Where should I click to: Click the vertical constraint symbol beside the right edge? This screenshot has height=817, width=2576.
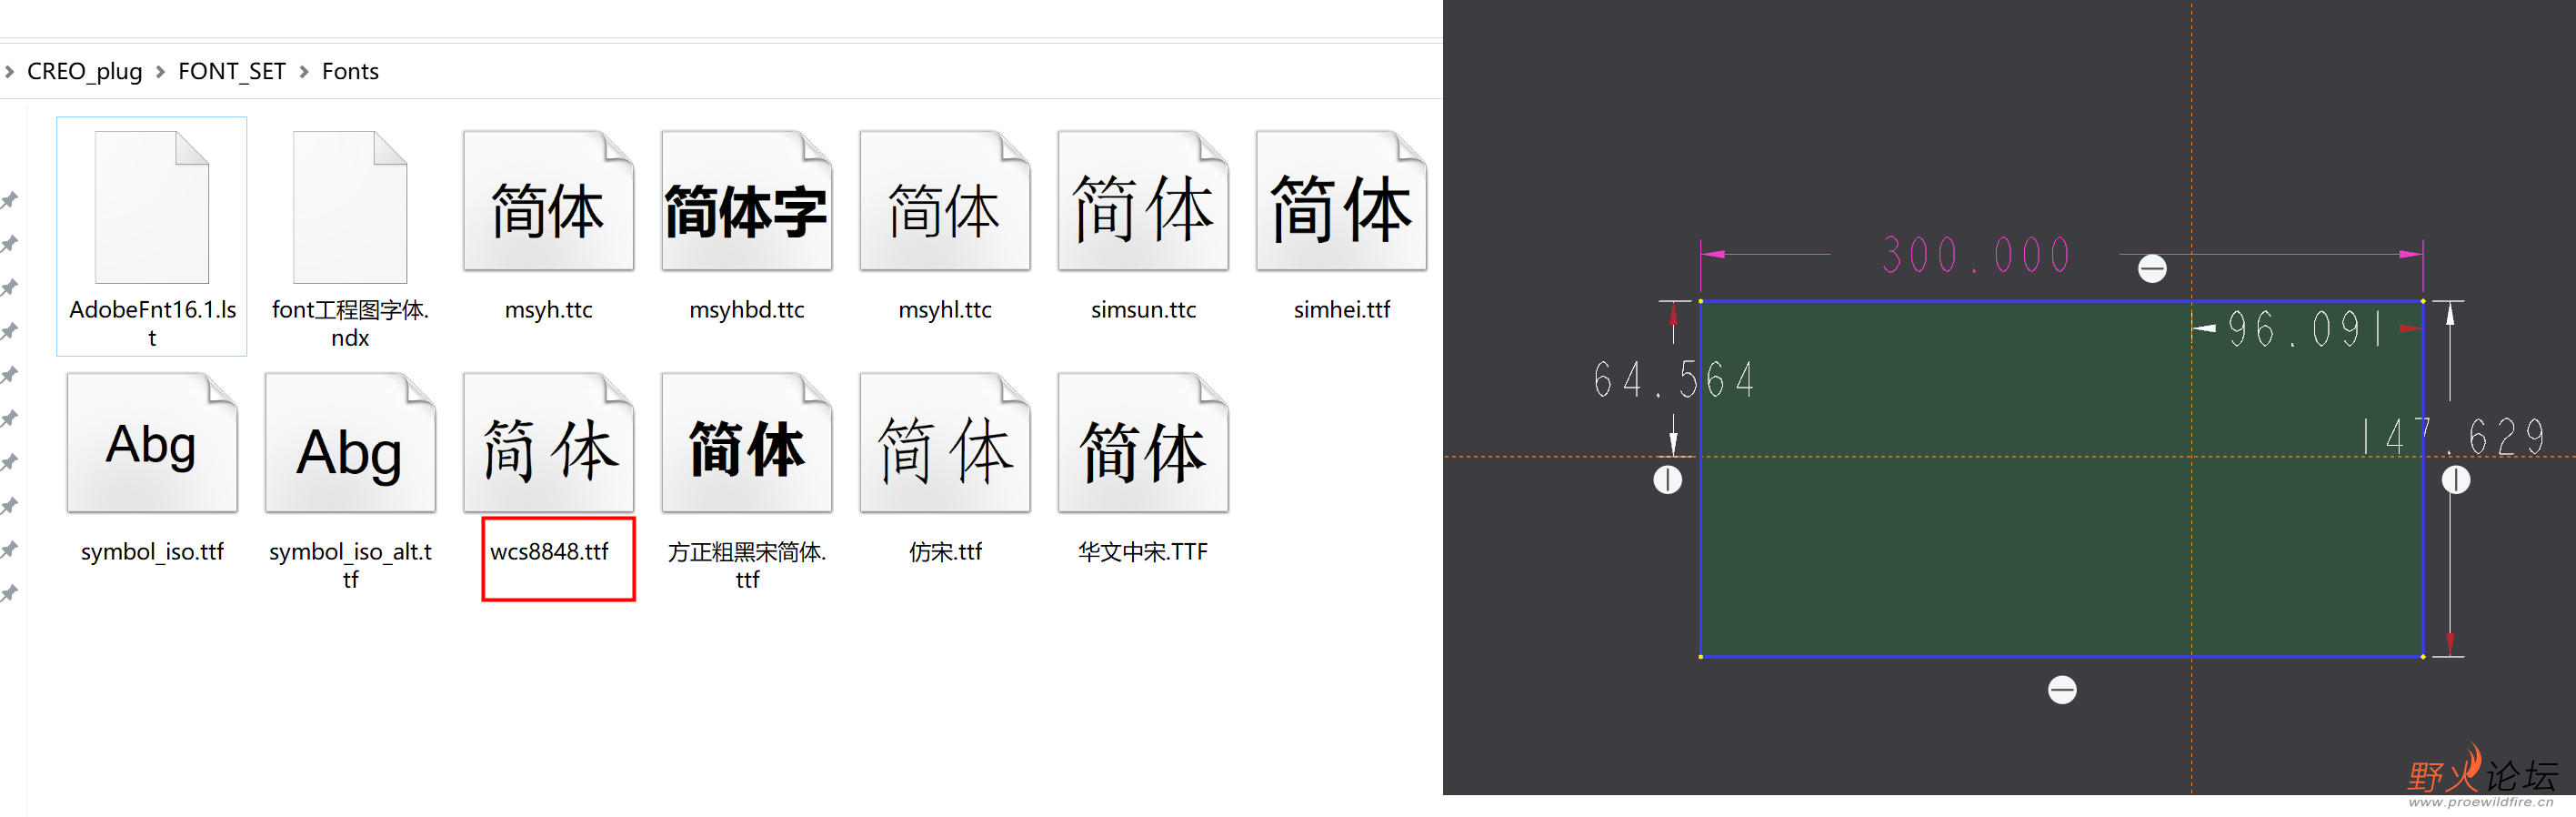(2456, 480)
